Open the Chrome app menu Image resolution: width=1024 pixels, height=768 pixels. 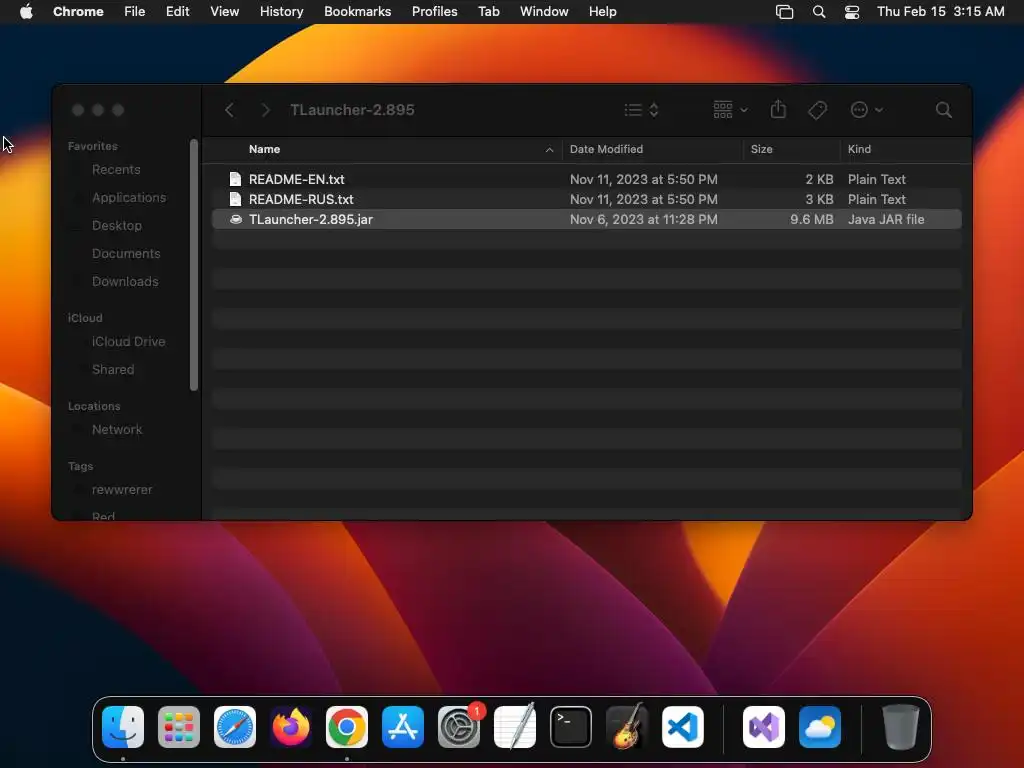point(78,12)
